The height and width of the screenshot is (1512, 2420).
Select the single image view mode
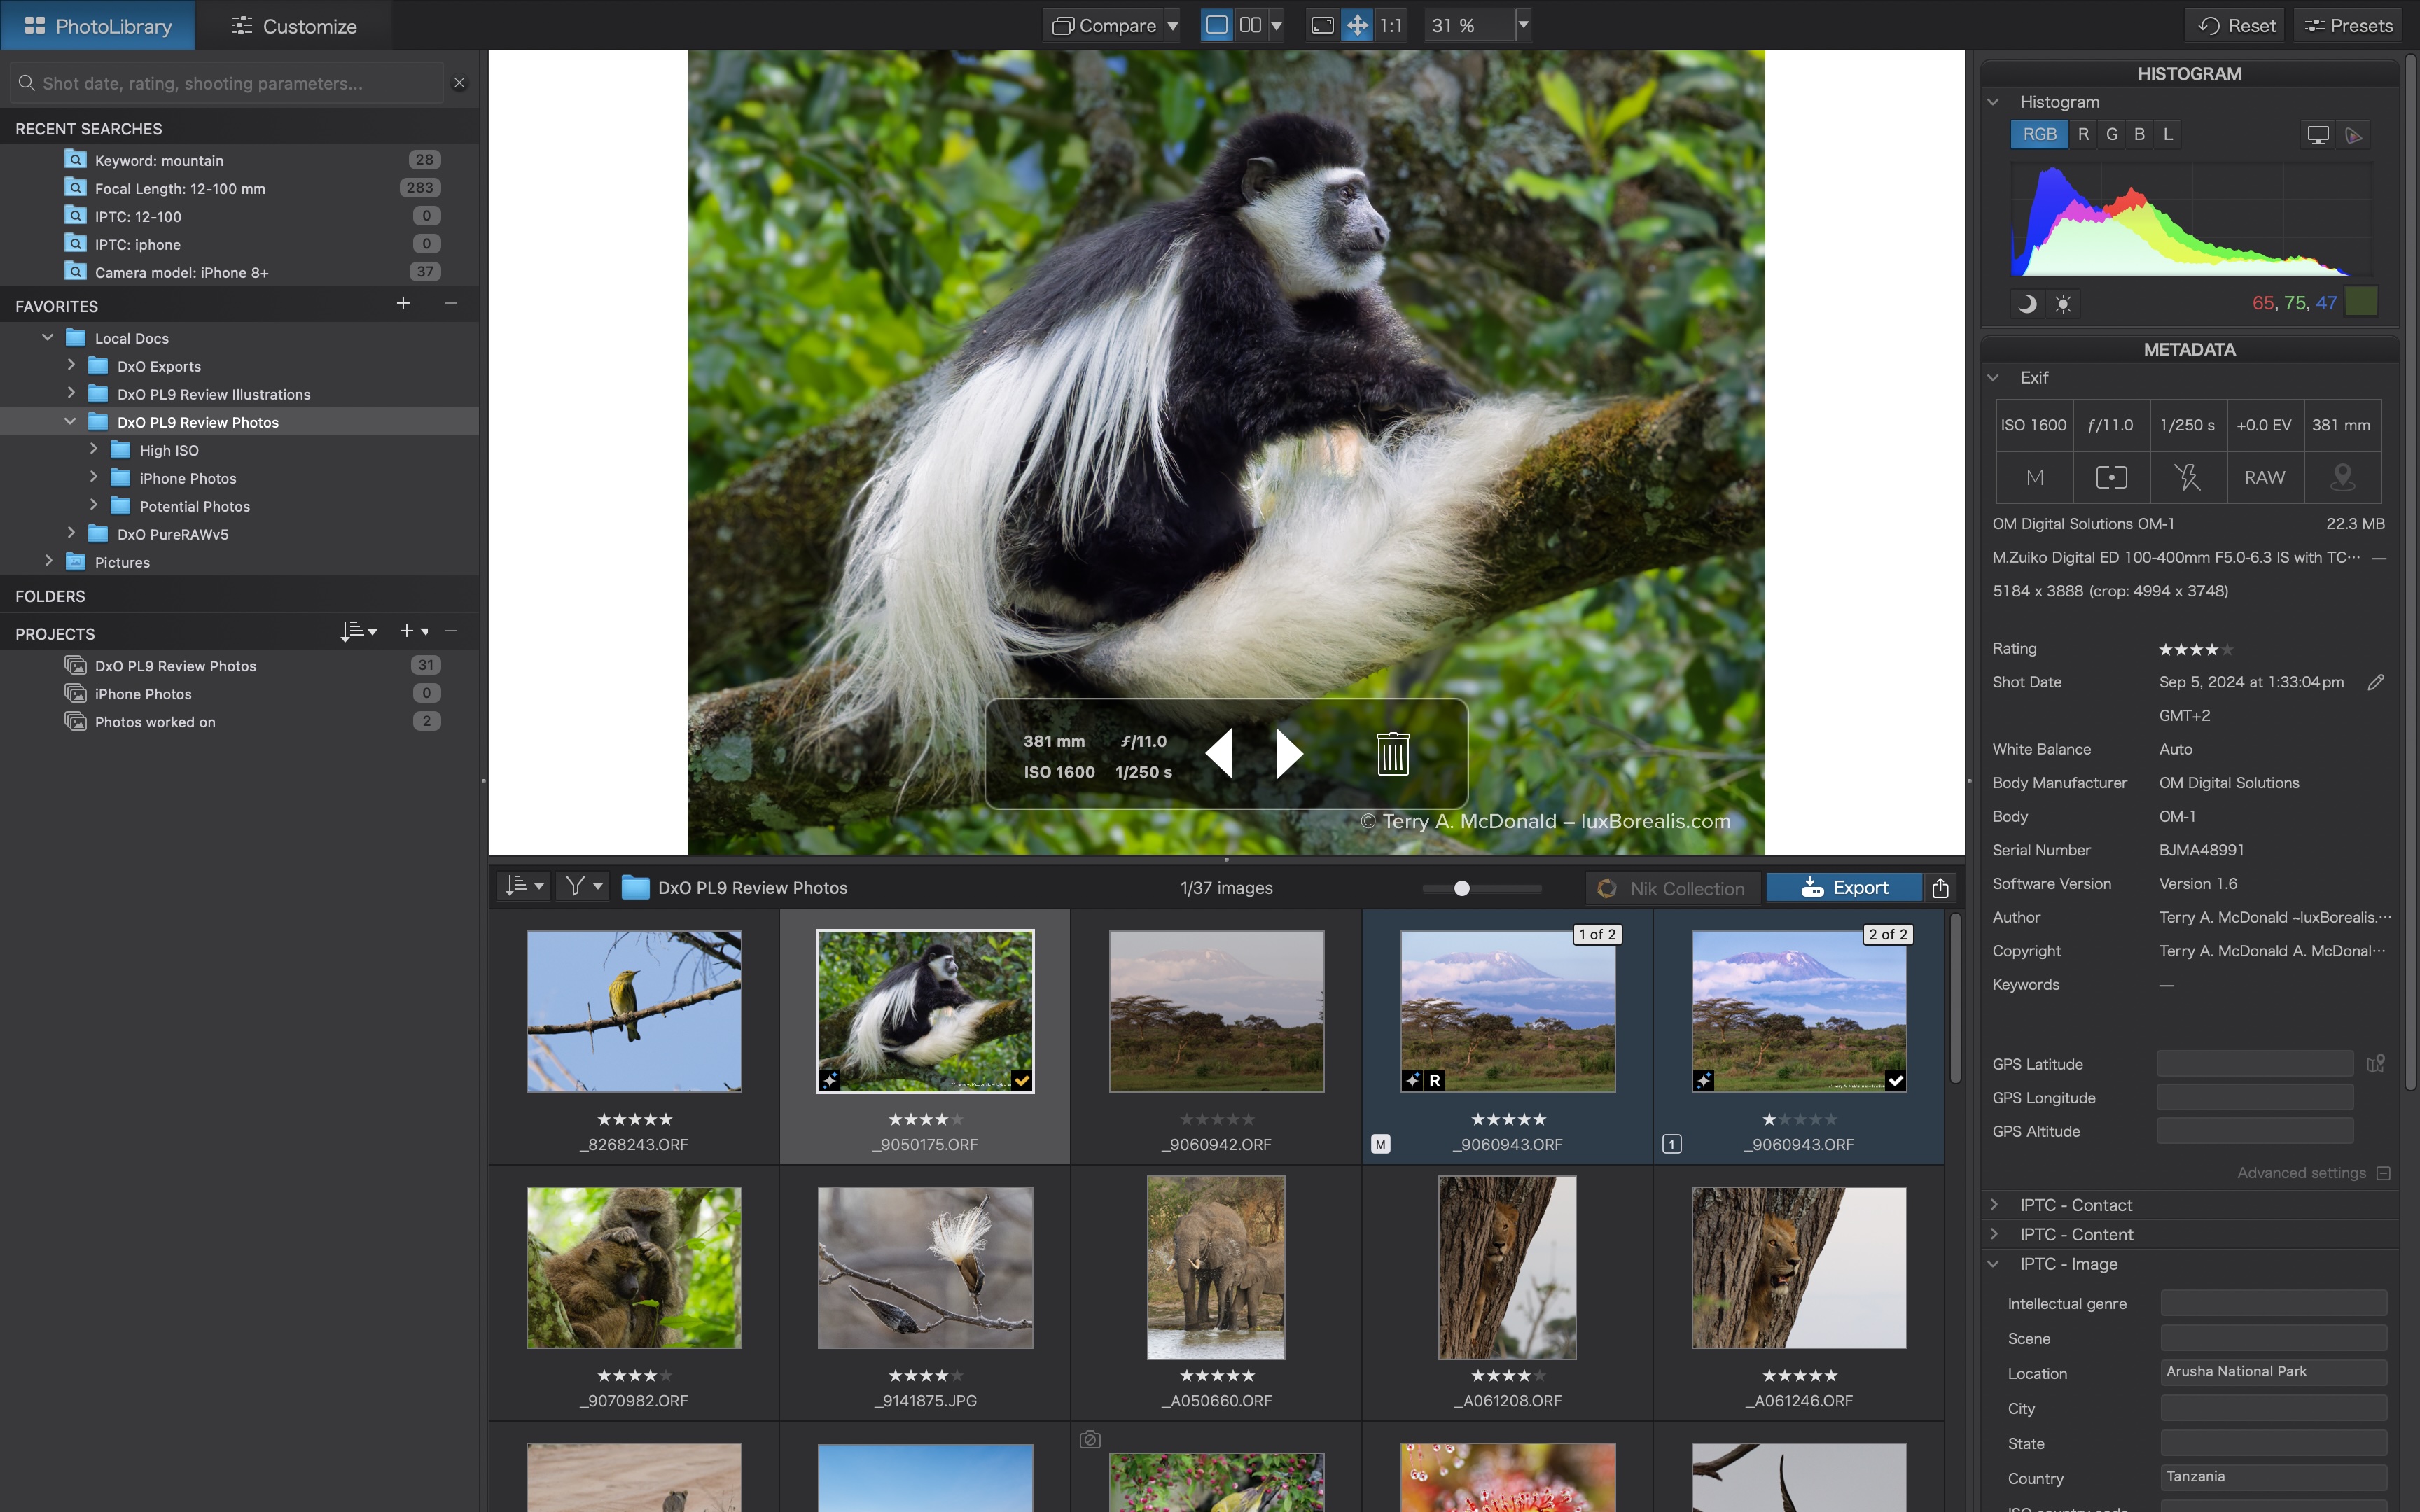point(1216,25)
